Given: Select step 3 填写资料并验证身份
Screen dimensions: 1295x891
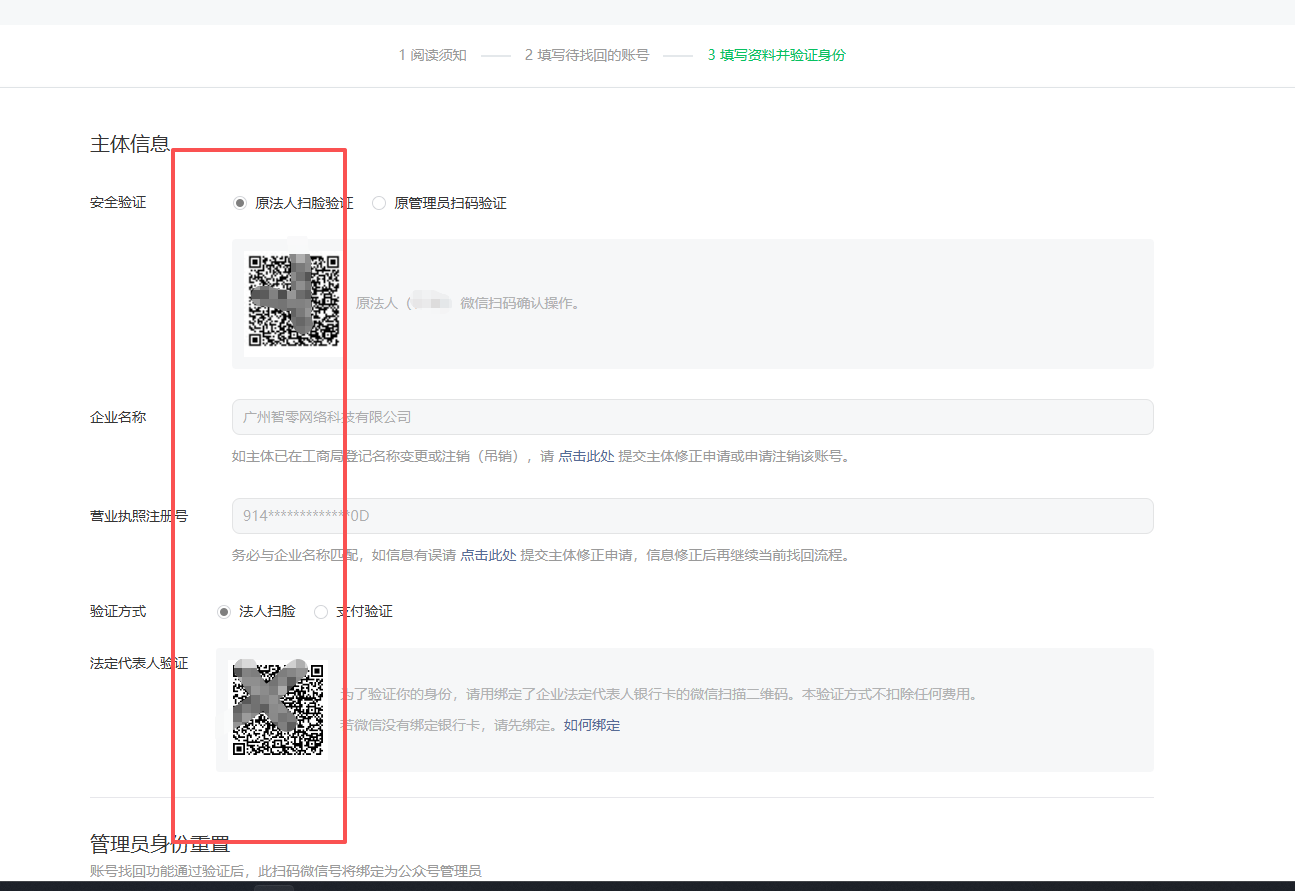Looking at the screenshot, I should [777, 55].
